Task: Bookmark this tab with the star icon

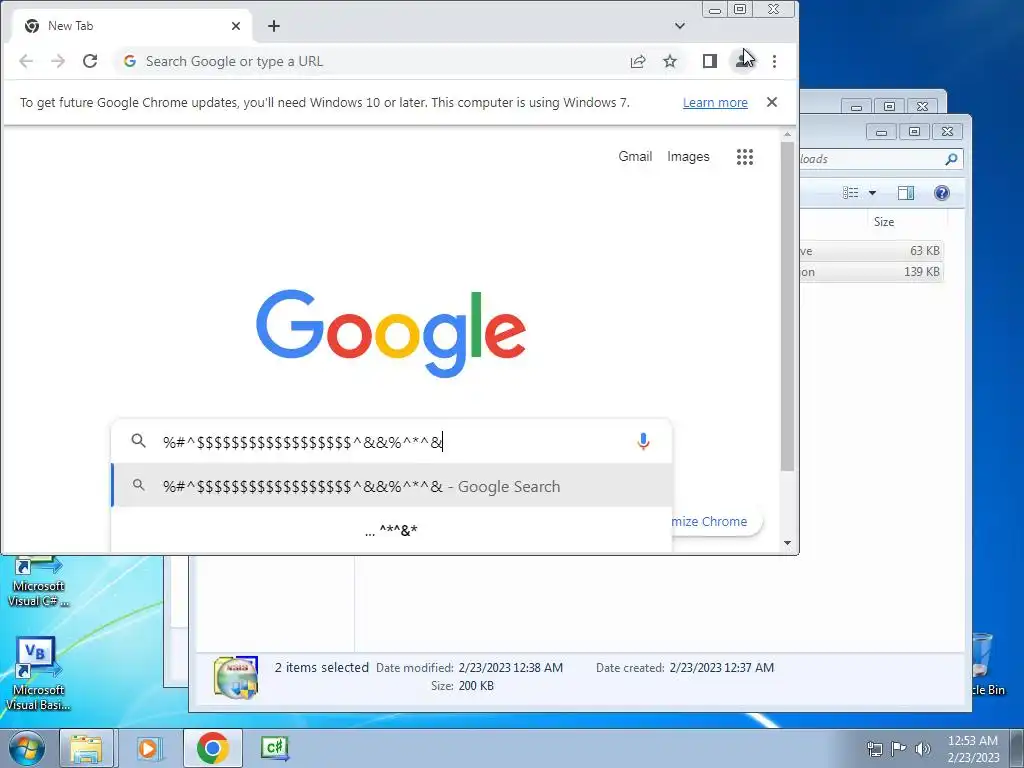Action: point(670,61)
